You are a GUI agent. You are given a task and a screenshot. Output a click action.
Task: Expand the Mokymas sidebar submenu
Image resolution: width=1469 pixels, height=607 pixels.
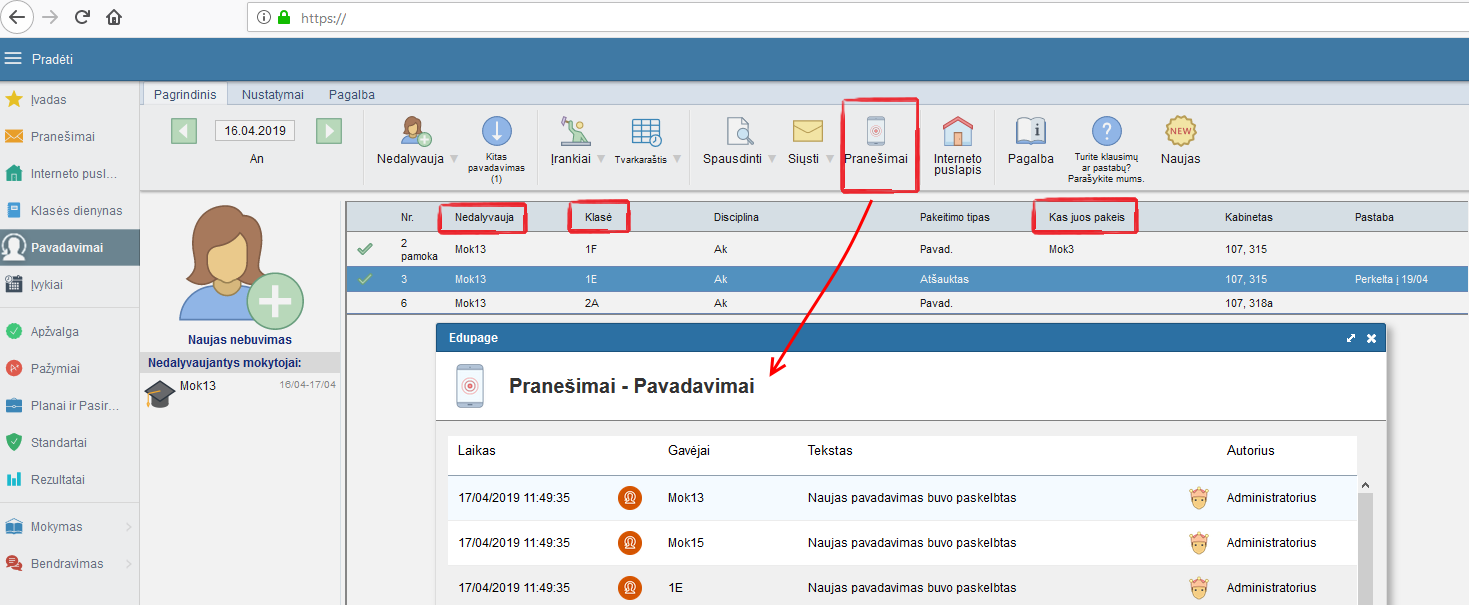point(126,527)
